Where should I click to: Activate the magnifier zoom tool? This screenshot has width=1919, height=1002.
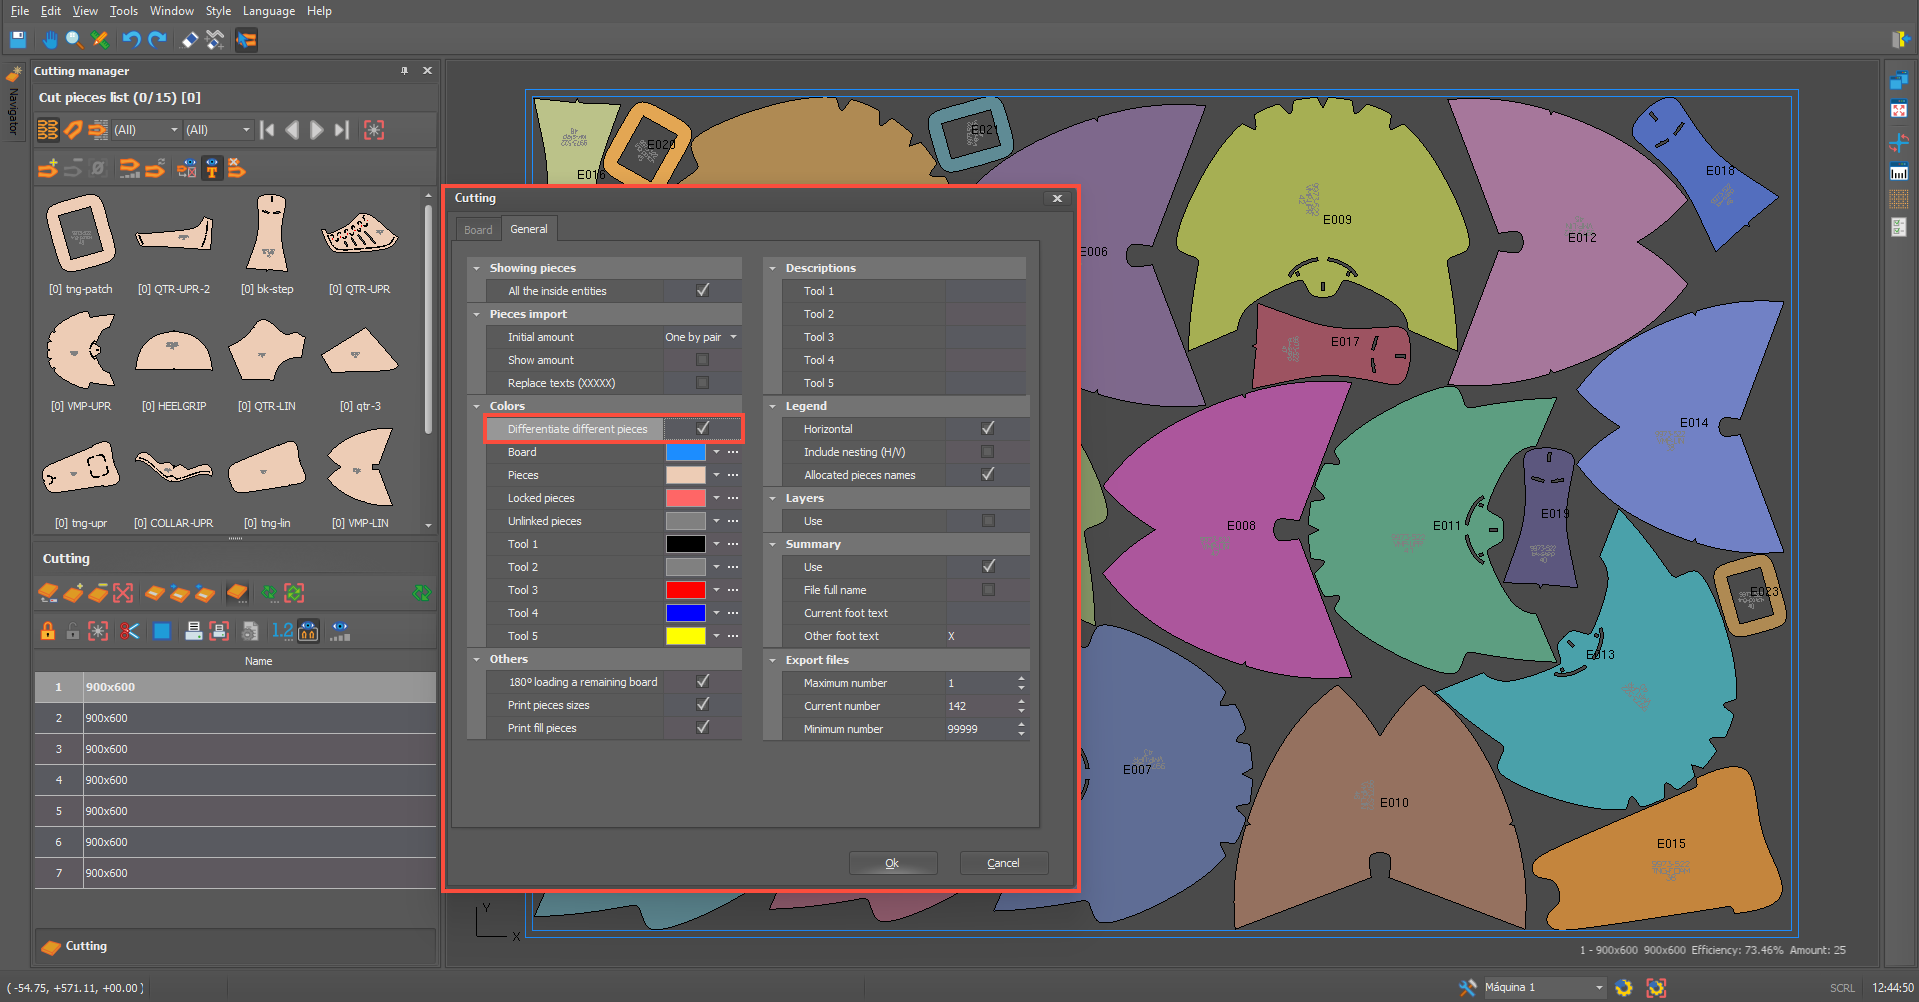click(74, 40)
